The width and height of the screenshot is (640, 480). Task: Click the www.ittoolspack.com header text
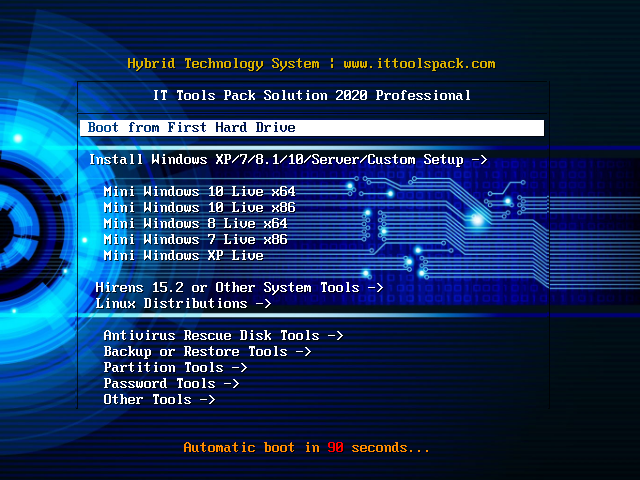pos(419,64)
